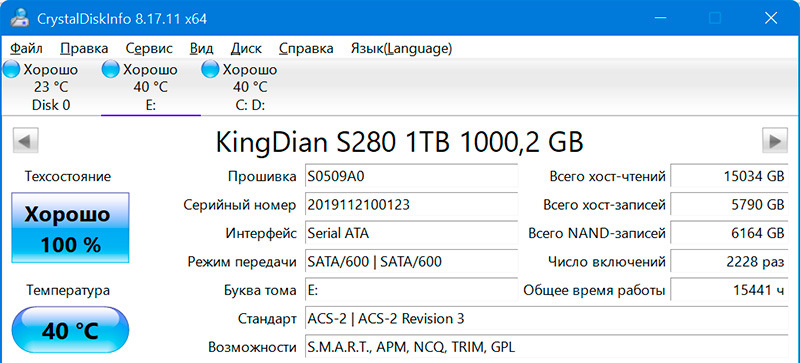Viewport: 800px width, 363px height.
Task: Select the Disk 0 blue status orb
Action: pos(11,69)
